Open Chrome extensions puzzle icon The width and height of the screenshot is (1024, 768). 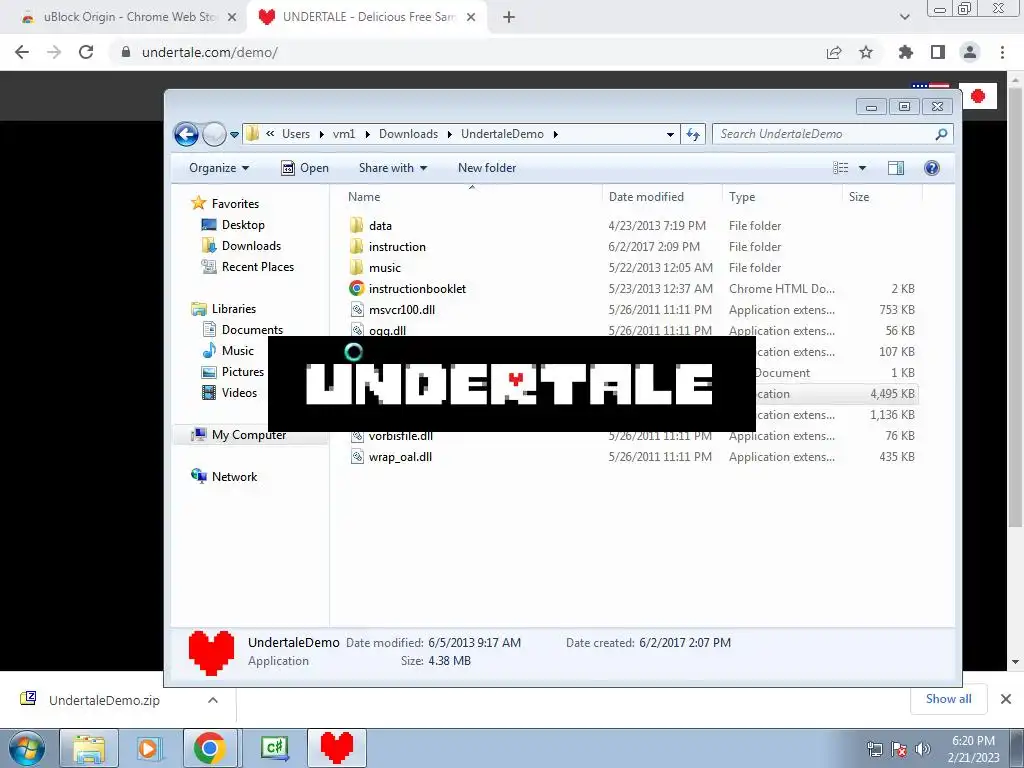[x=905, y=52]
